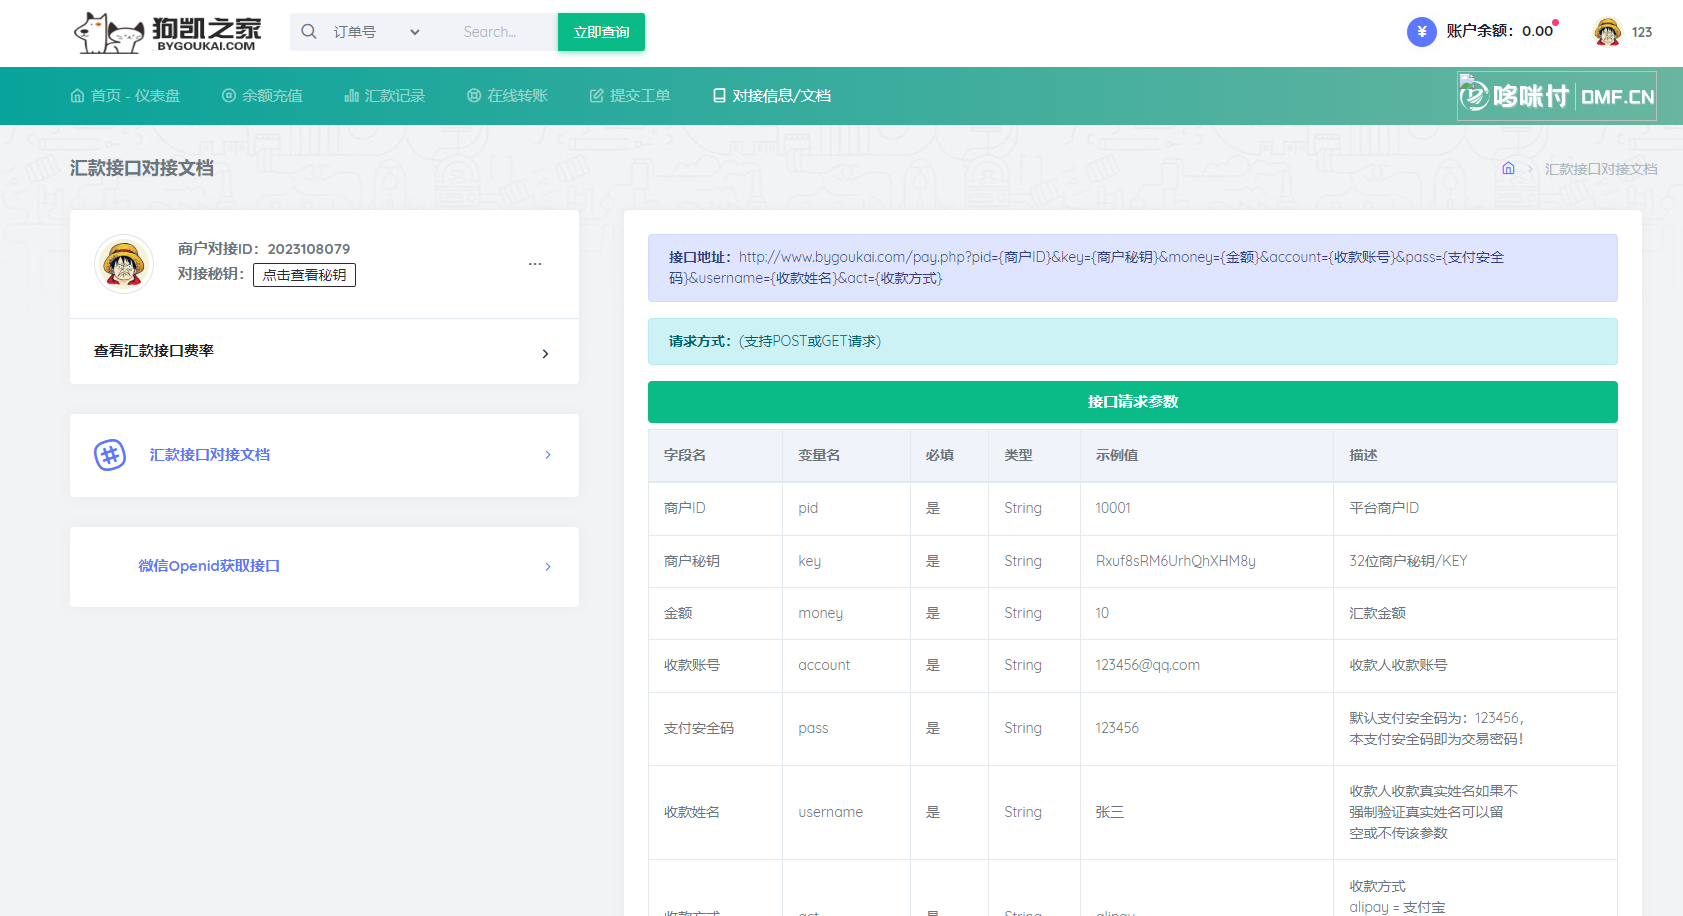This screenshot has width=1683, height=916.
Task: Focus the Search text field
Action: coord(503,32)
